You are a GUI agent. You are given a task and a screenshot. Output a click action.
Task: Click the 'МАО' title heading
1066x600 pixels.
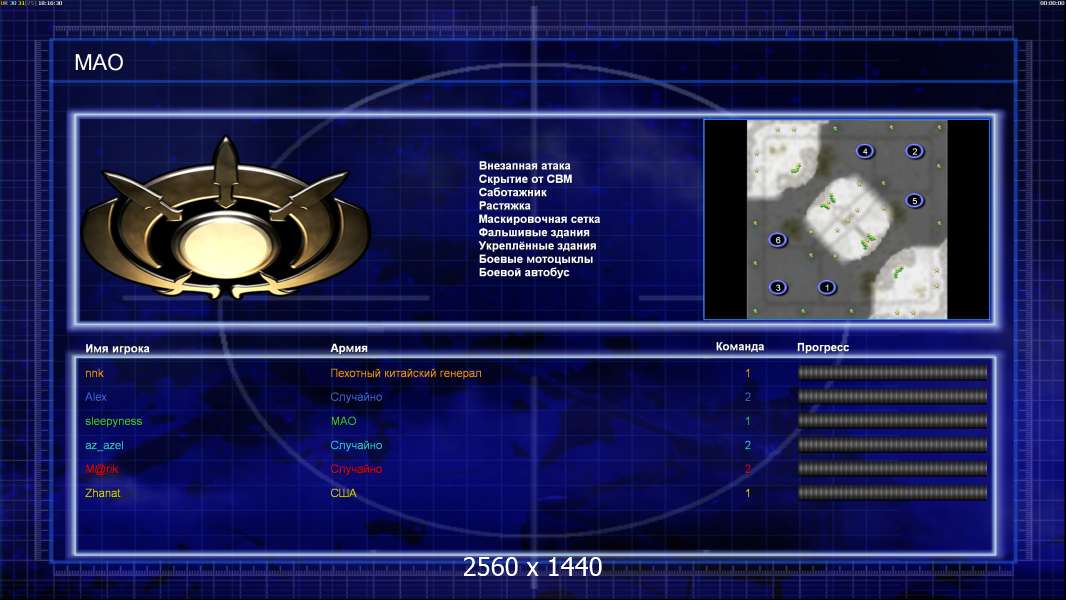(99, 63)
